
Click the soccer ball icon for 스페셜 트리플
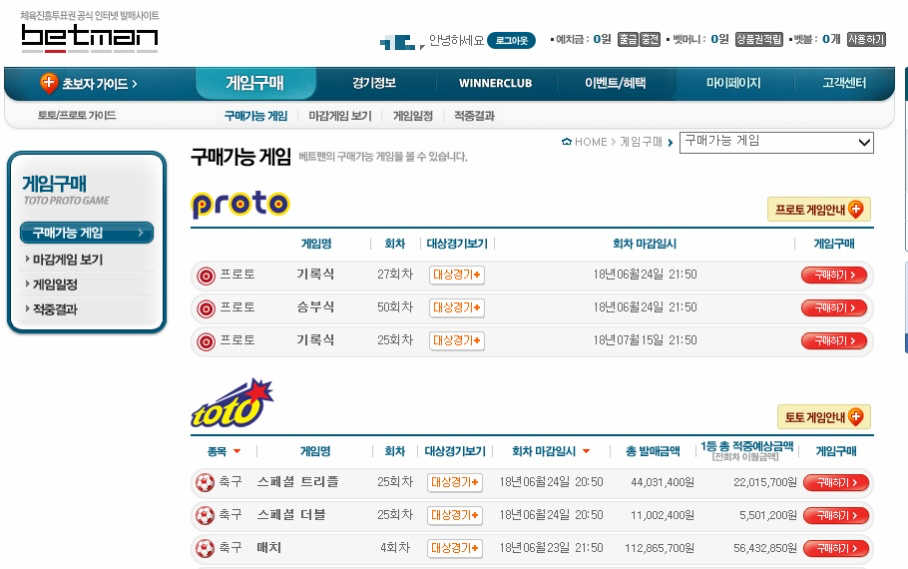point(205,483)
